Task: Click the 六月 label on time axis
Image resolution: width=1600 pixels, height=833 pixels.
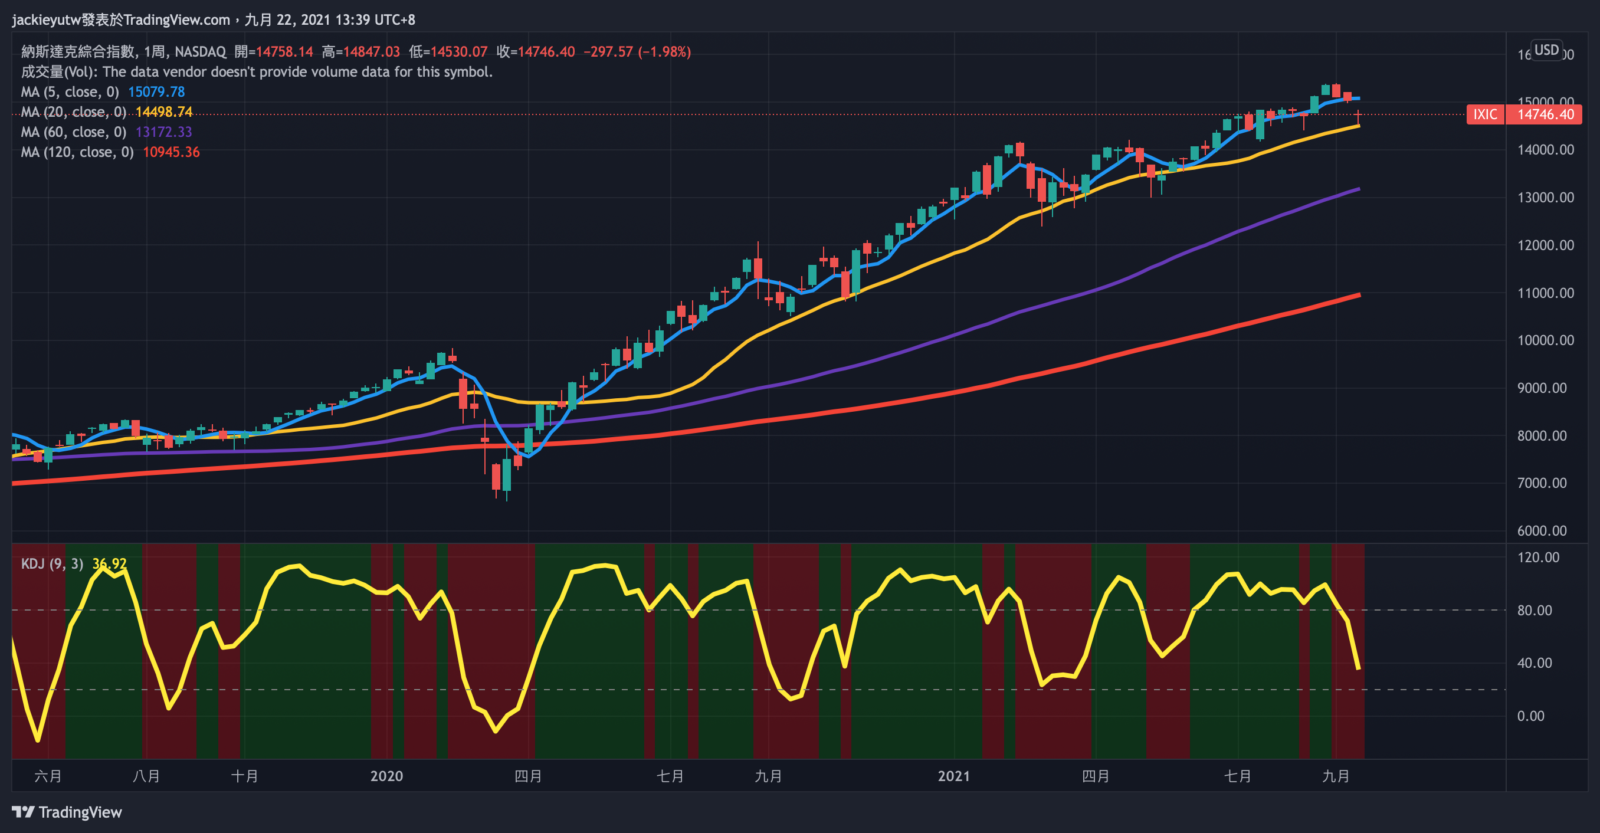Action: coord(48,776)
